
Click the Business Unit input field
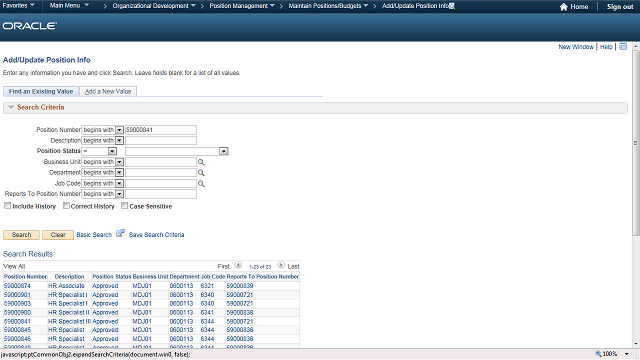point(161,162)
